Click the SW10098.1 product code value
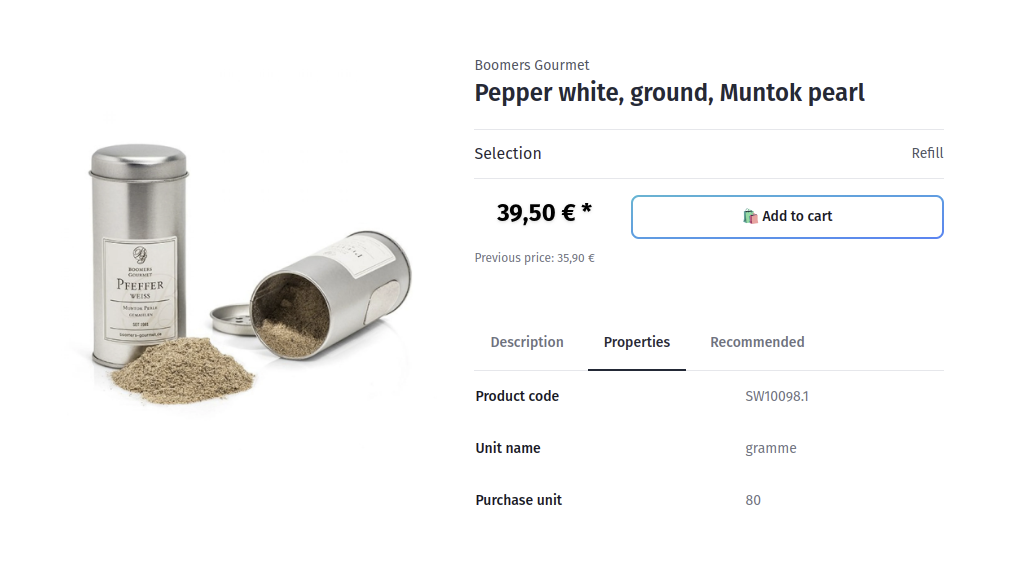The image size is (1018, 575). coord(777,396)
